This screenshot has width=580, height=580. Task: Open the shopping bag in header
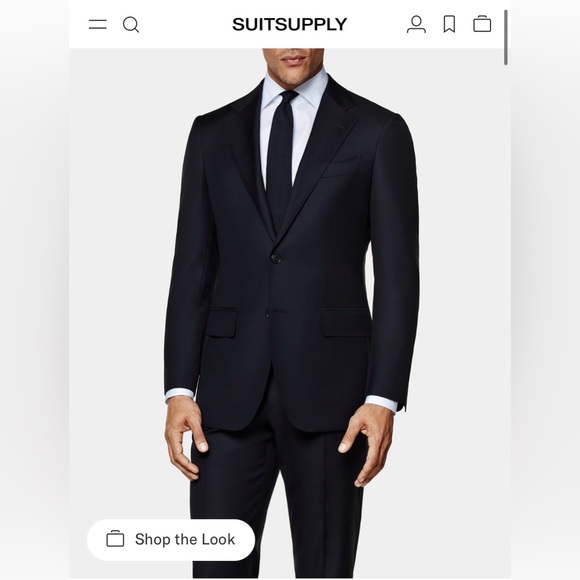(x=482, y=24)
